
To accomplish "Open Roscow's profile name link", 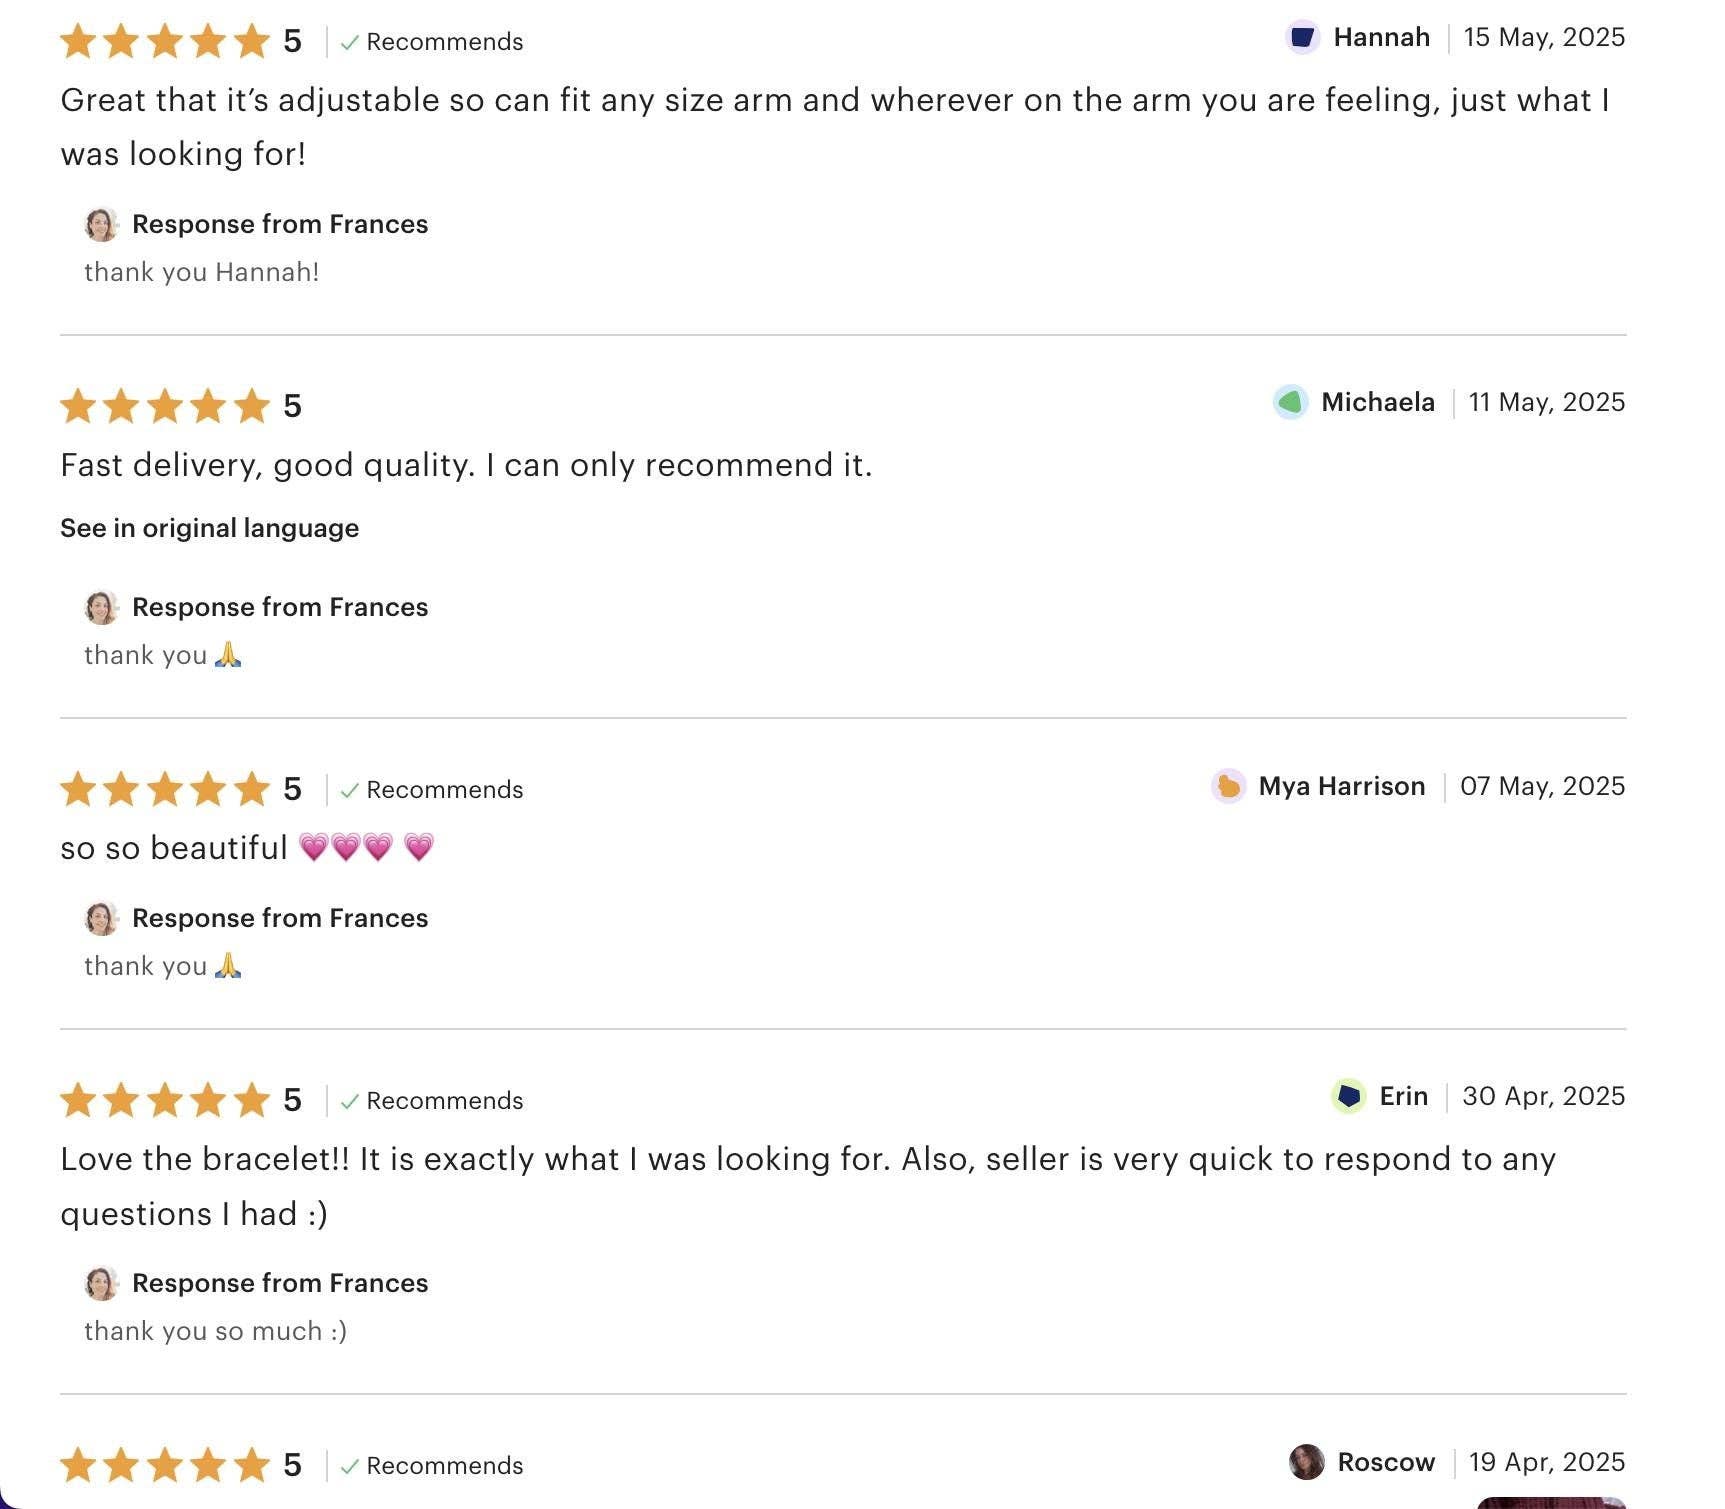I will pos(1385,1462).
